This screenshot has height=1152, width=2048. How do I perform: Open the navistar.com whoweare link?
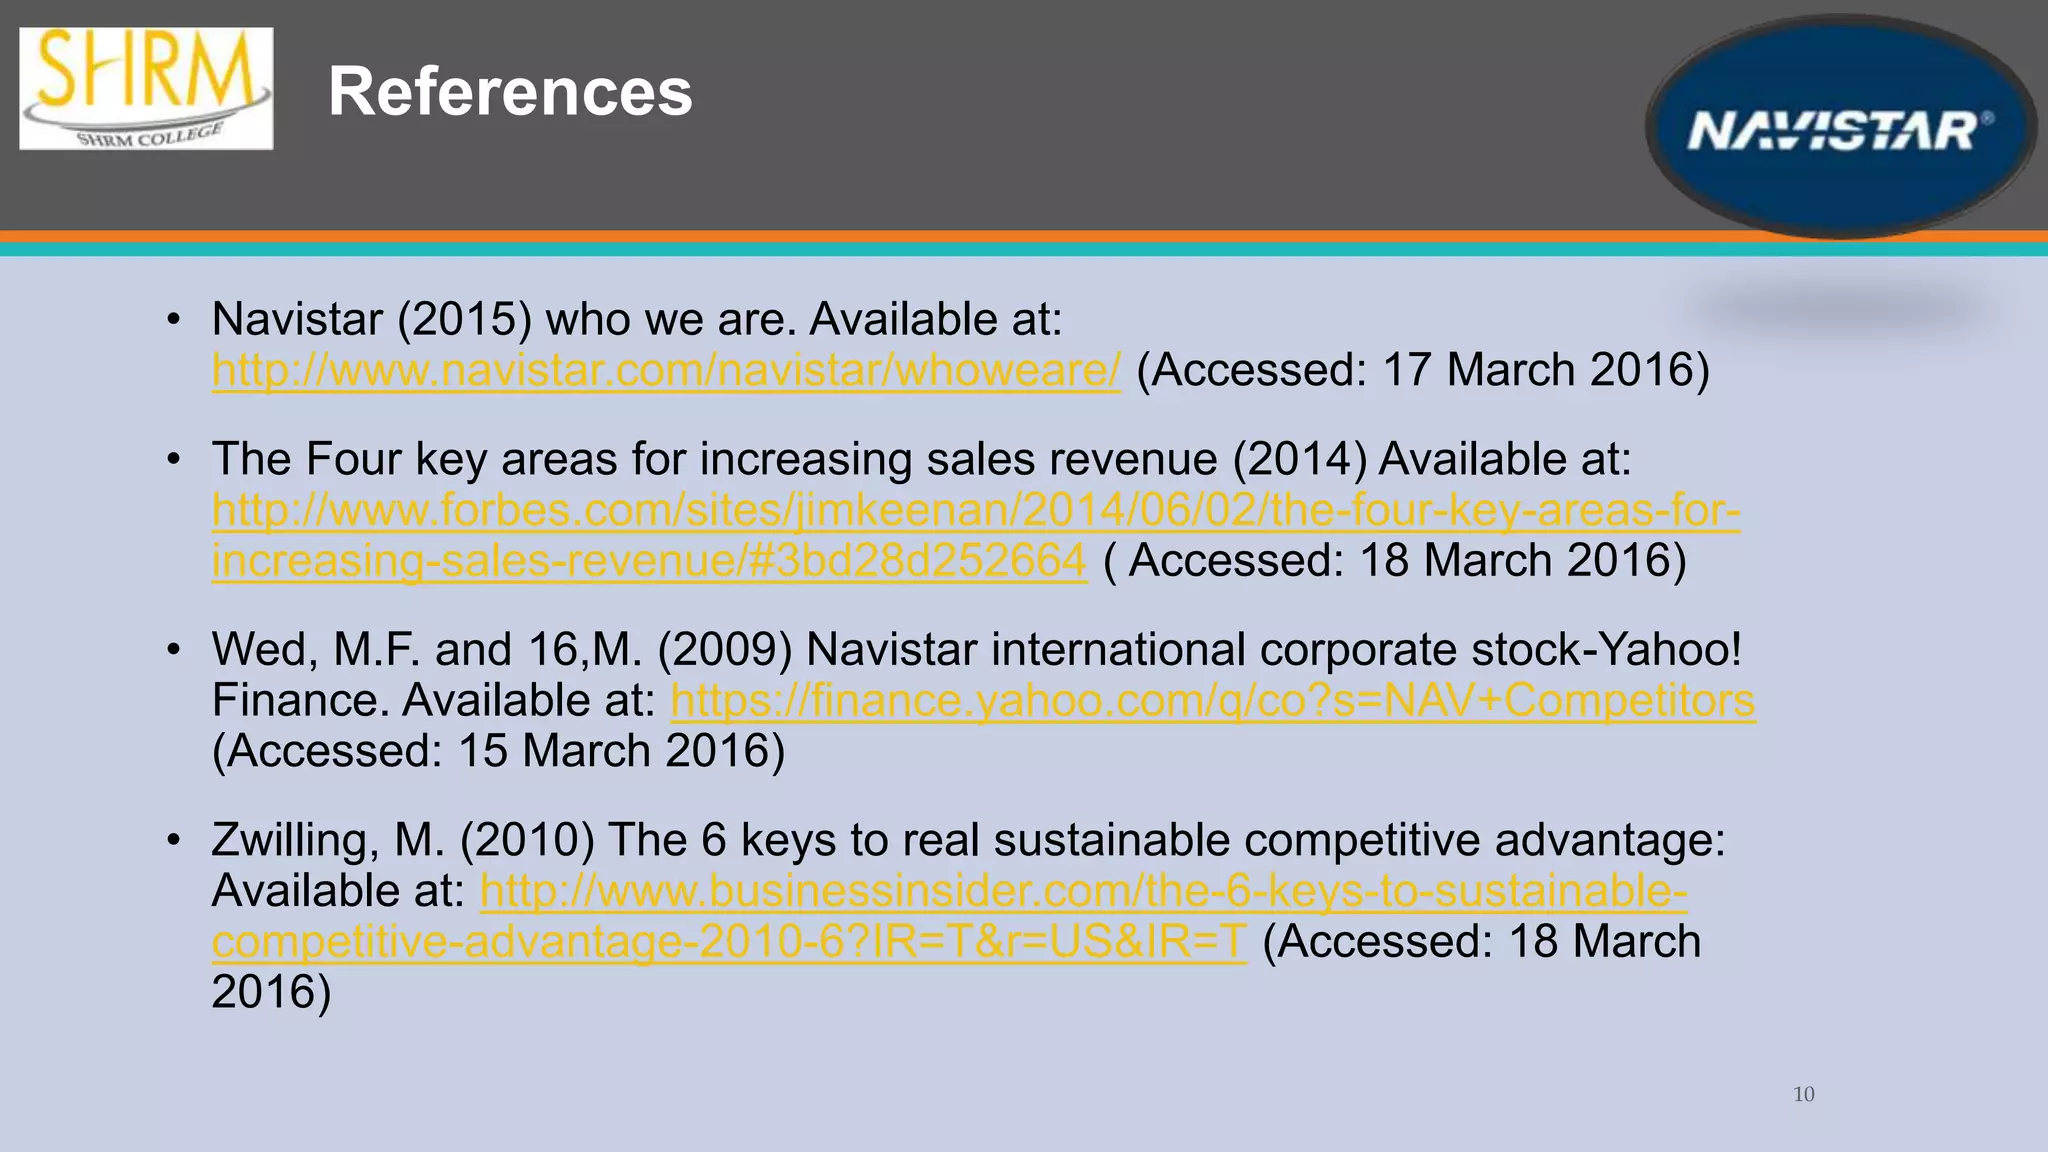[x=666, y=370]
